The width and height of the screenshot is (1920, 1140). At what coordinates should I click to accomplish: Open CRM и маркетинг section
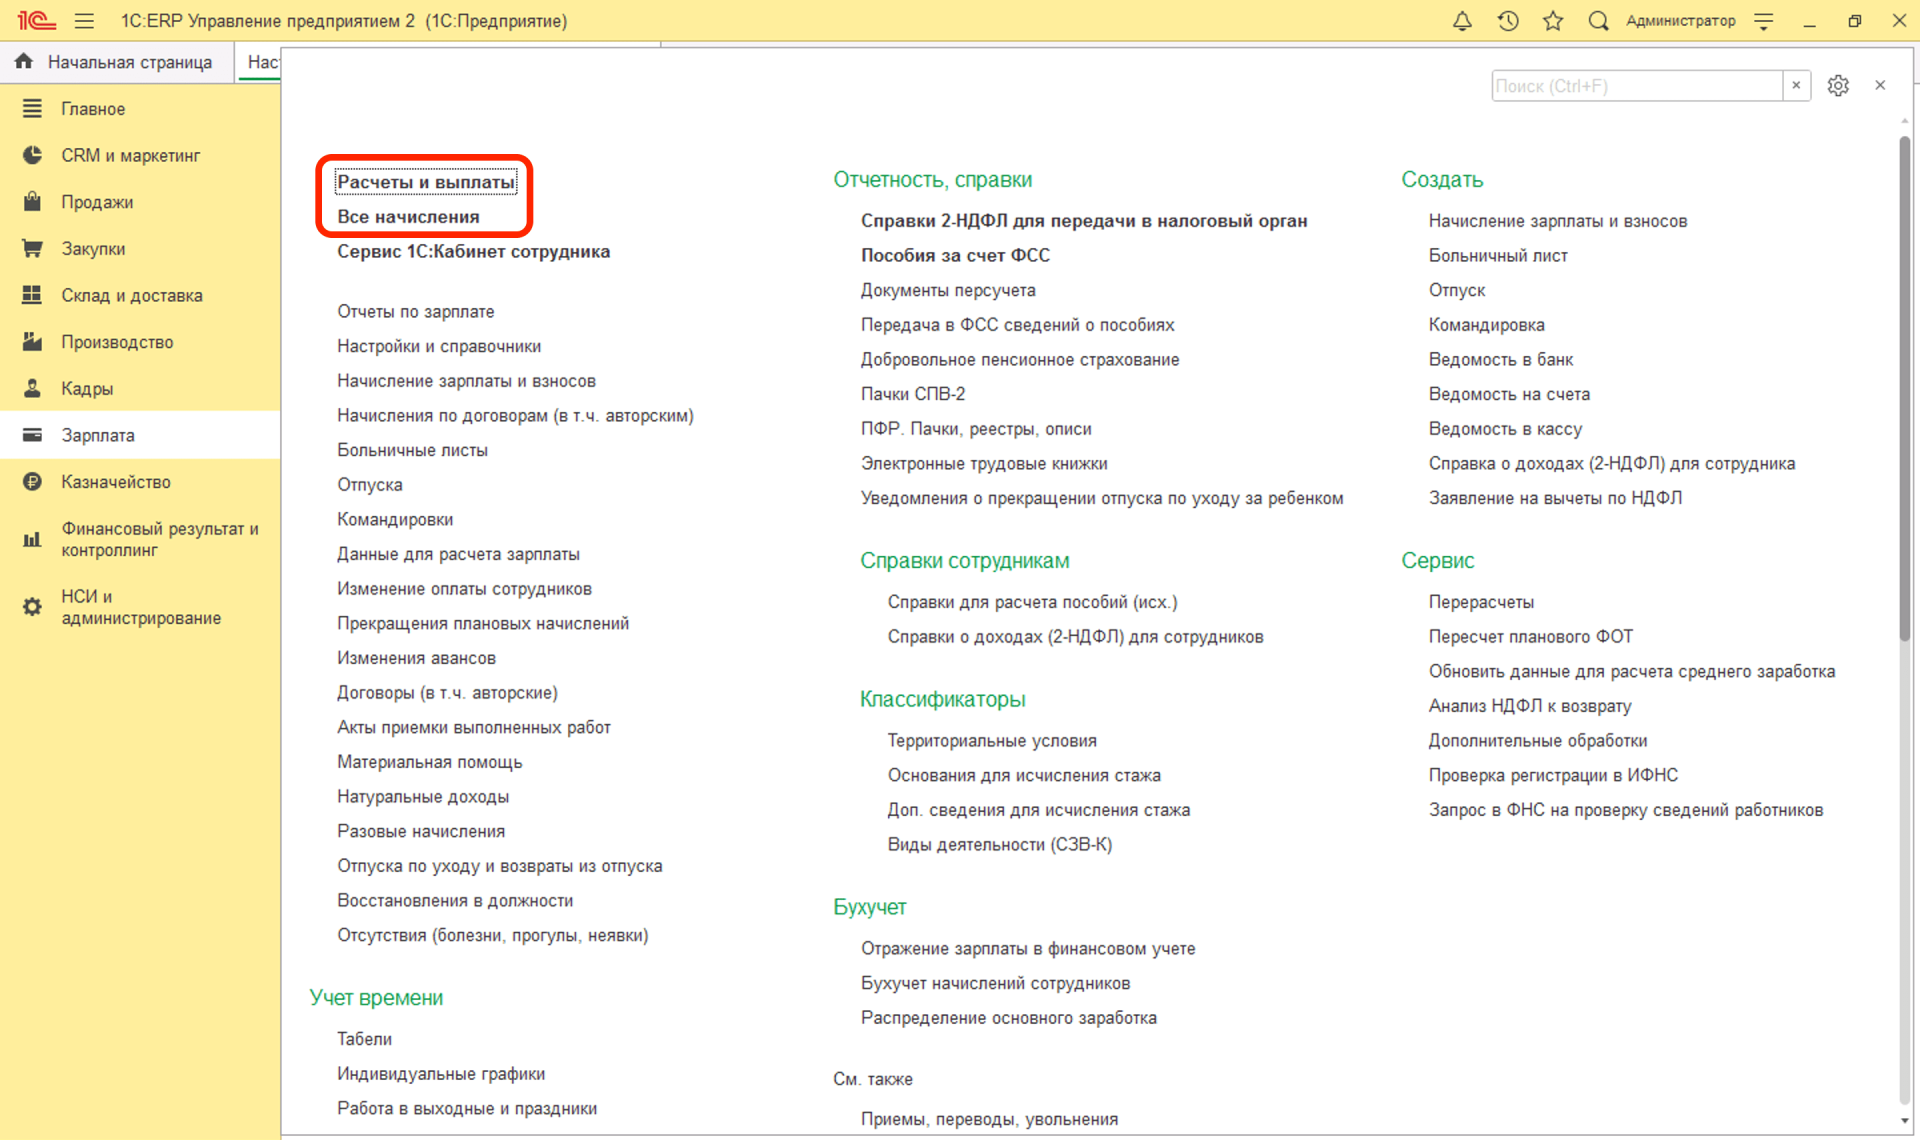pos(130,156)
